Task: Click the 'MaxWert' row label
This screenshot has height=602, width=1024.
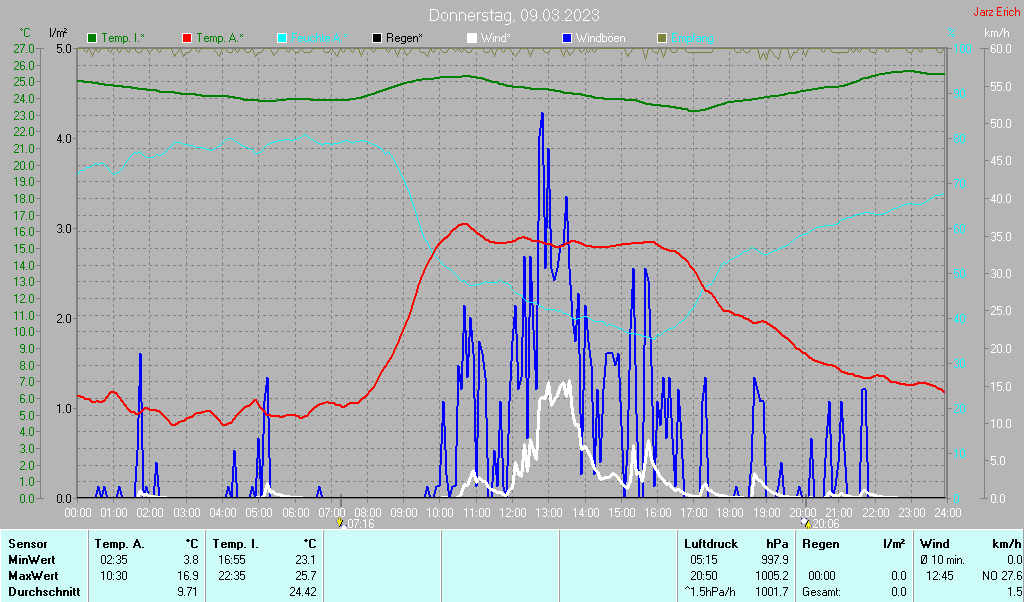Action: (x=33, y=577)
